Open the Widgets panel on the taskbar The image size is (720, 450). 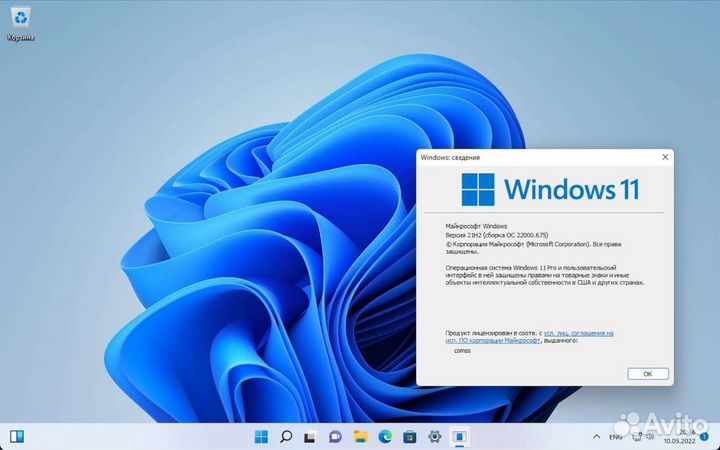coord(17,436)
